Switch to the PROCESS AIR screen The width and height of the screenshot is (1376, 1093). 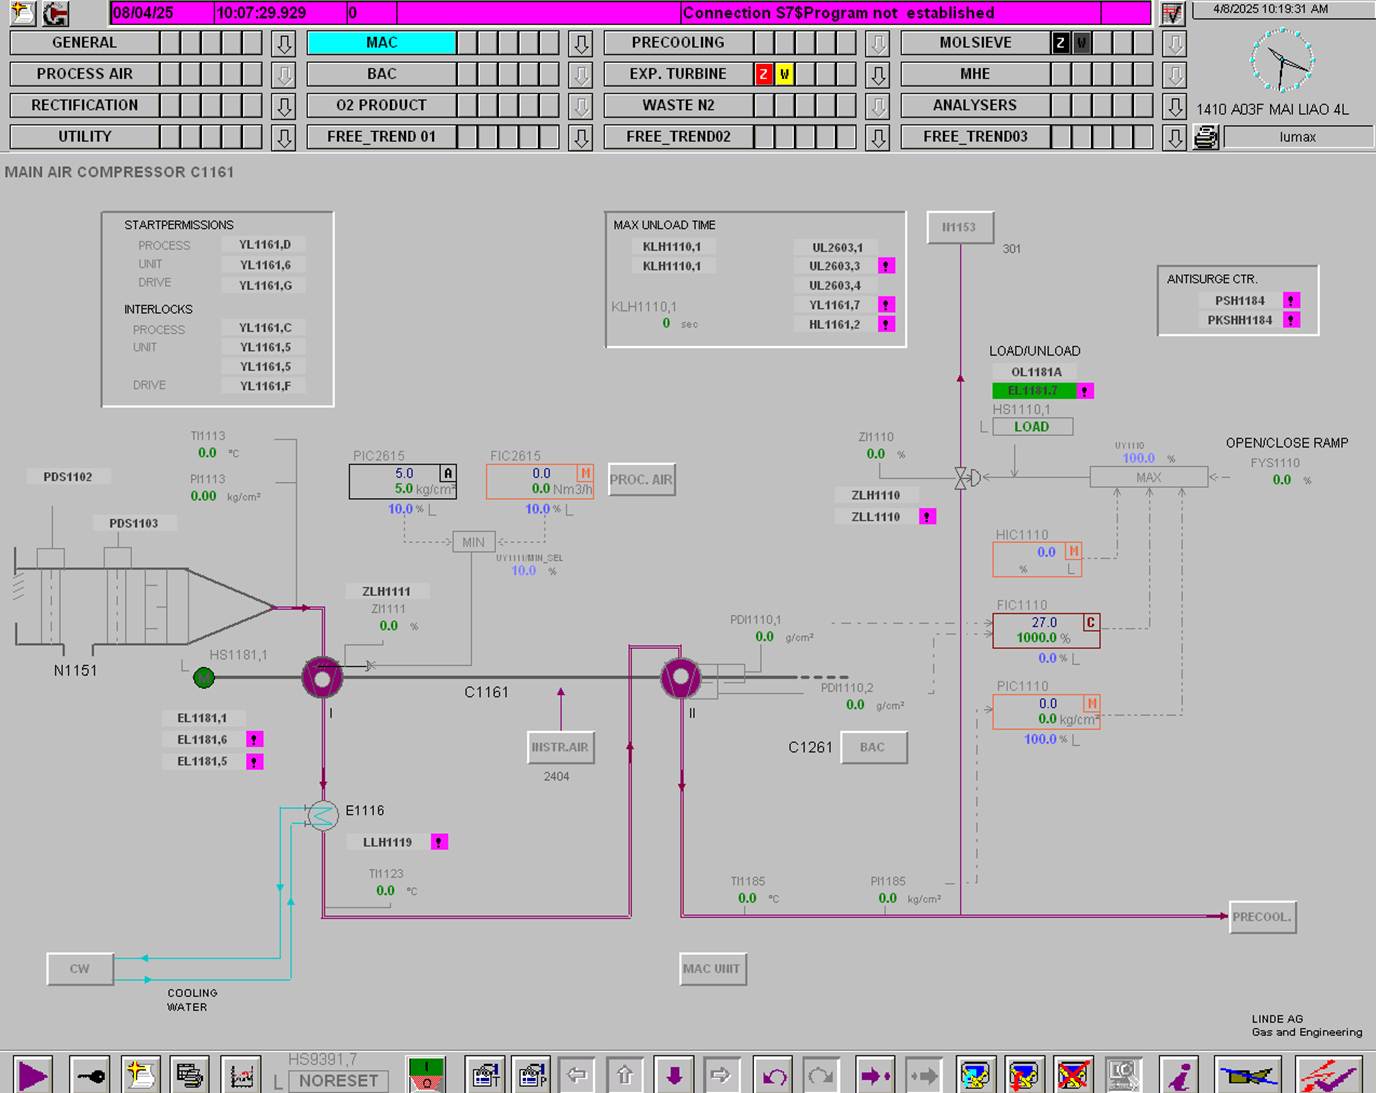click(x=84, y=74)
